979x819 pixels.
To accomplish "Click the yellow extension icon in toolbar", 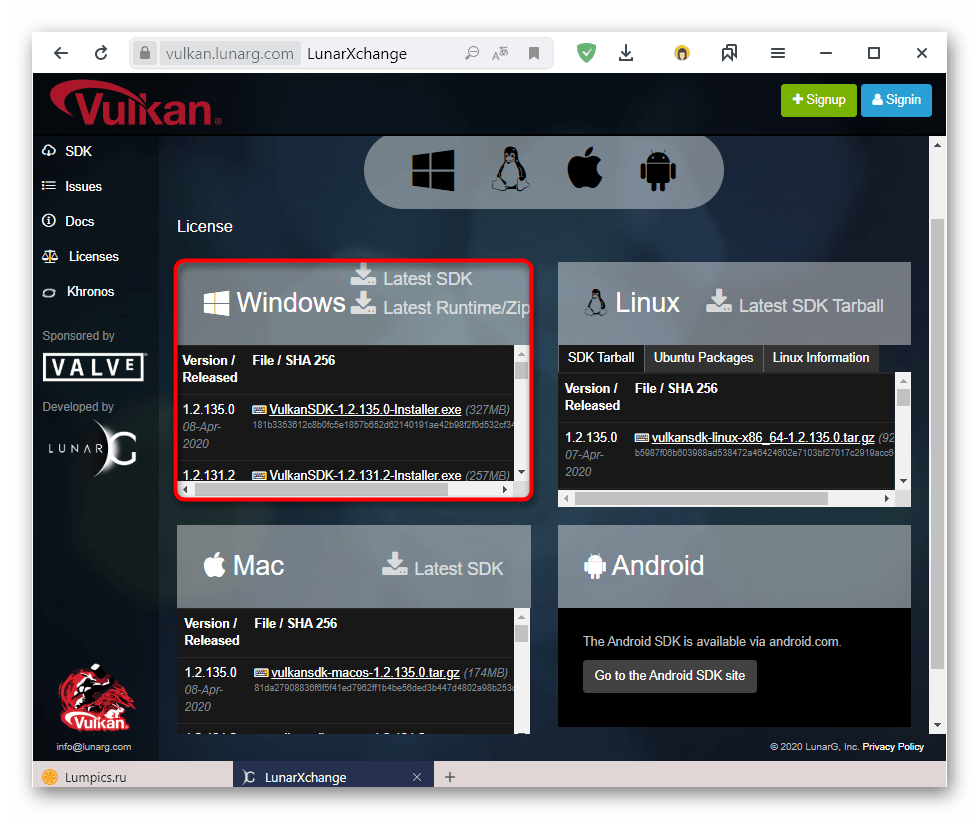I will point(682,53).
